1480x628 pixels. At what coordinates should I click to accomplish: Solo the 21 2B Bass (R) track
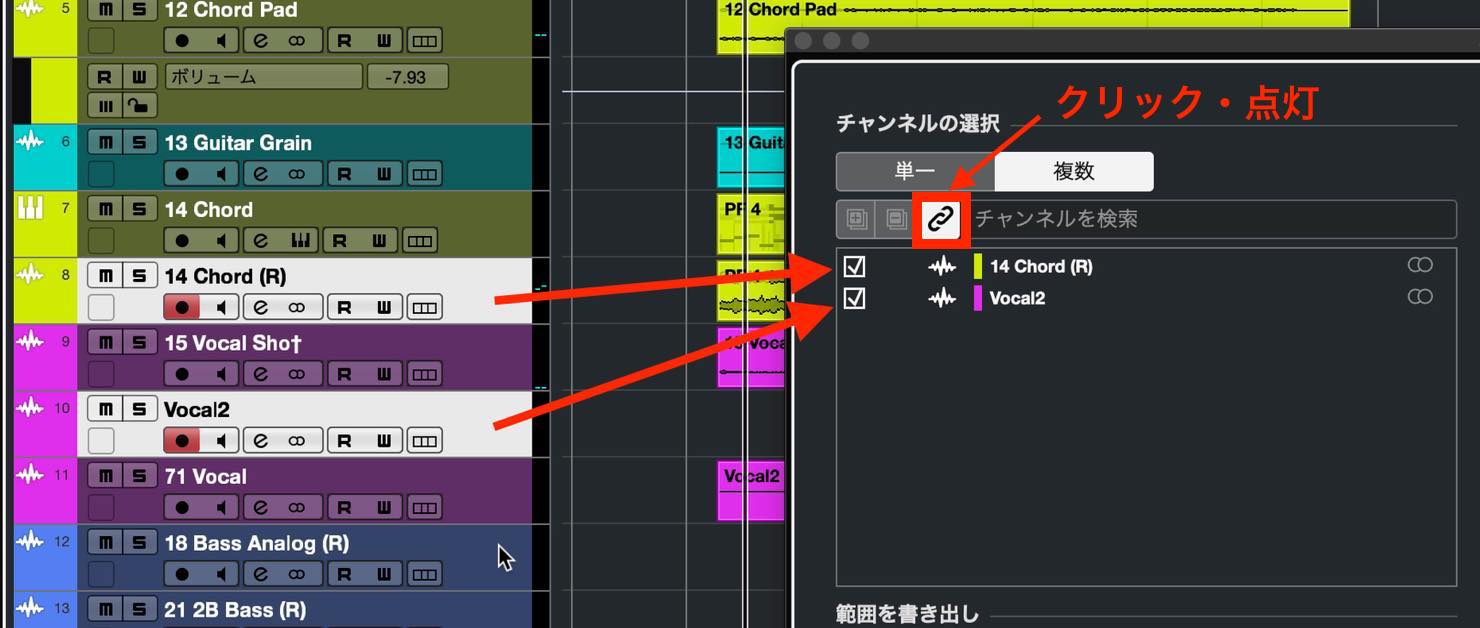[139, 609]
